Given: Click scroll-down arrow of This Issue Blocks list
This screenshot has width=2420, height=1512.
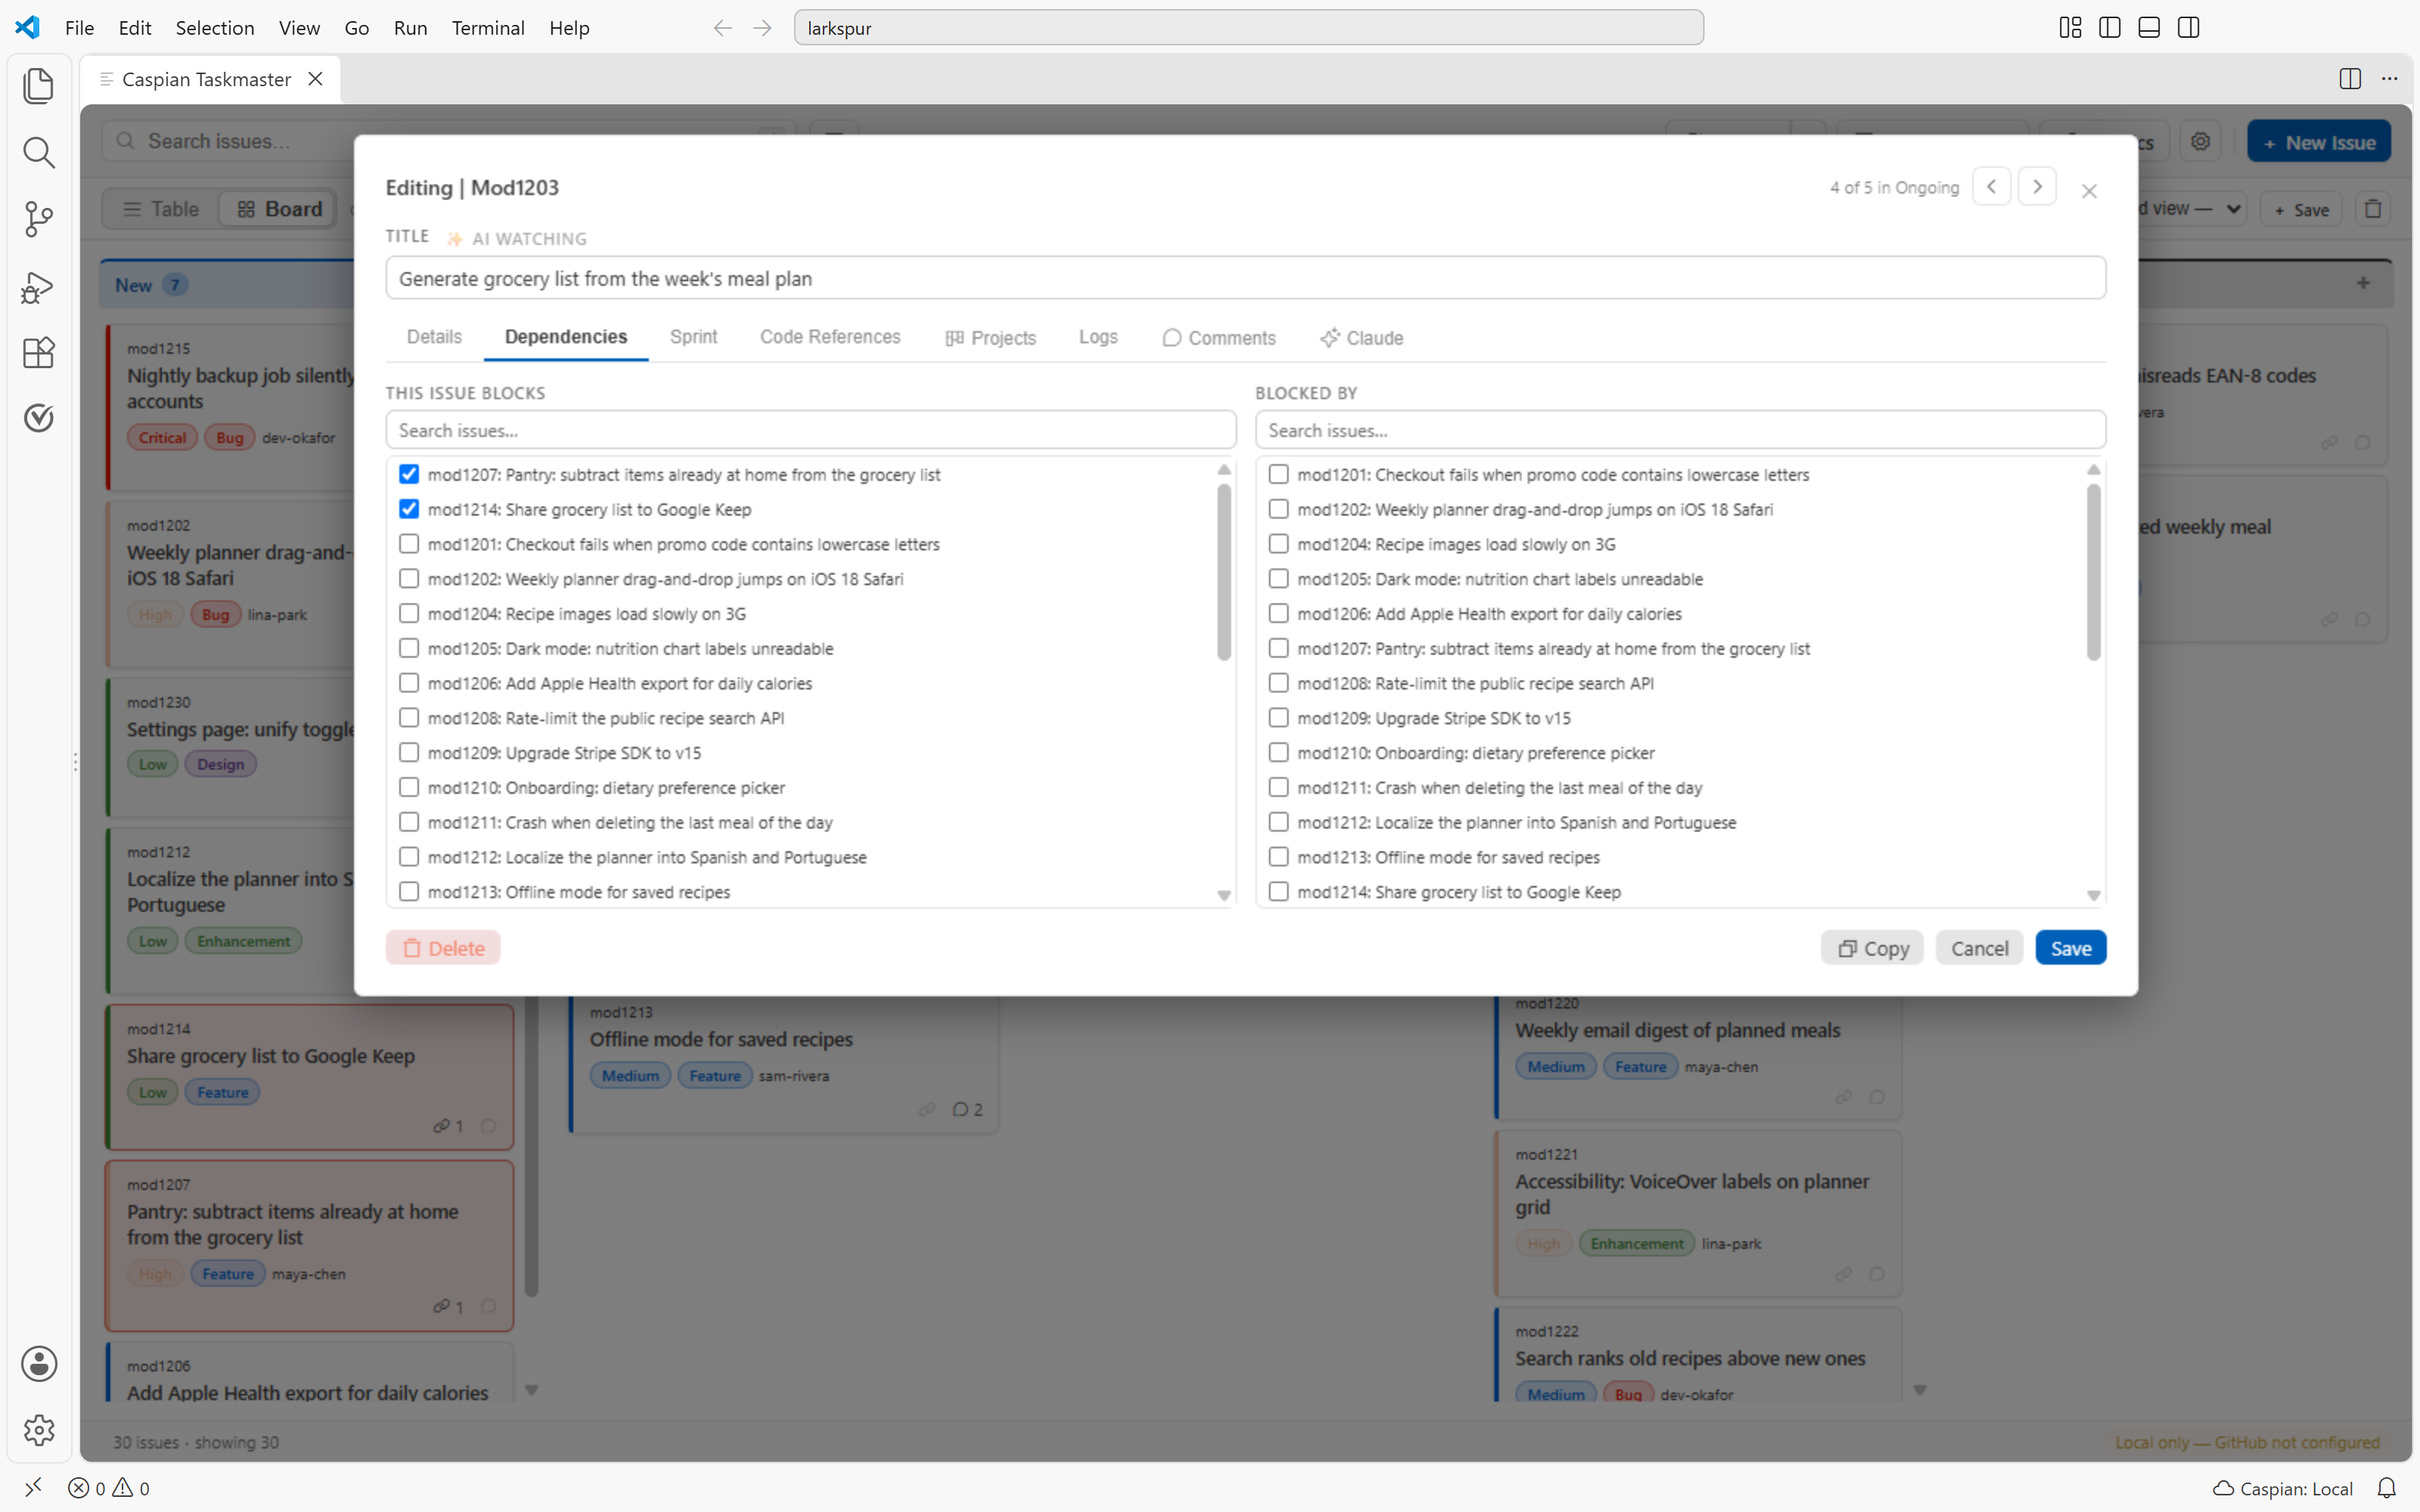Looking at the screenshot, I should pos(1224,895).
